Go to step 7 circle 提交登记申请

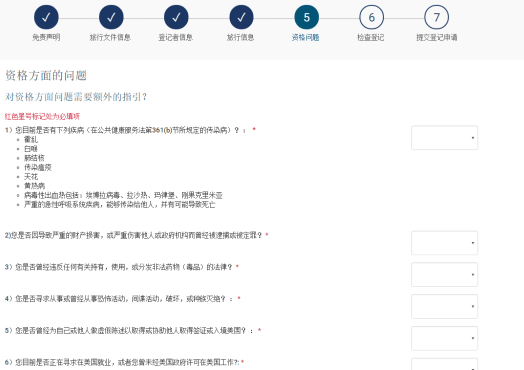click(x=436, y=17)
